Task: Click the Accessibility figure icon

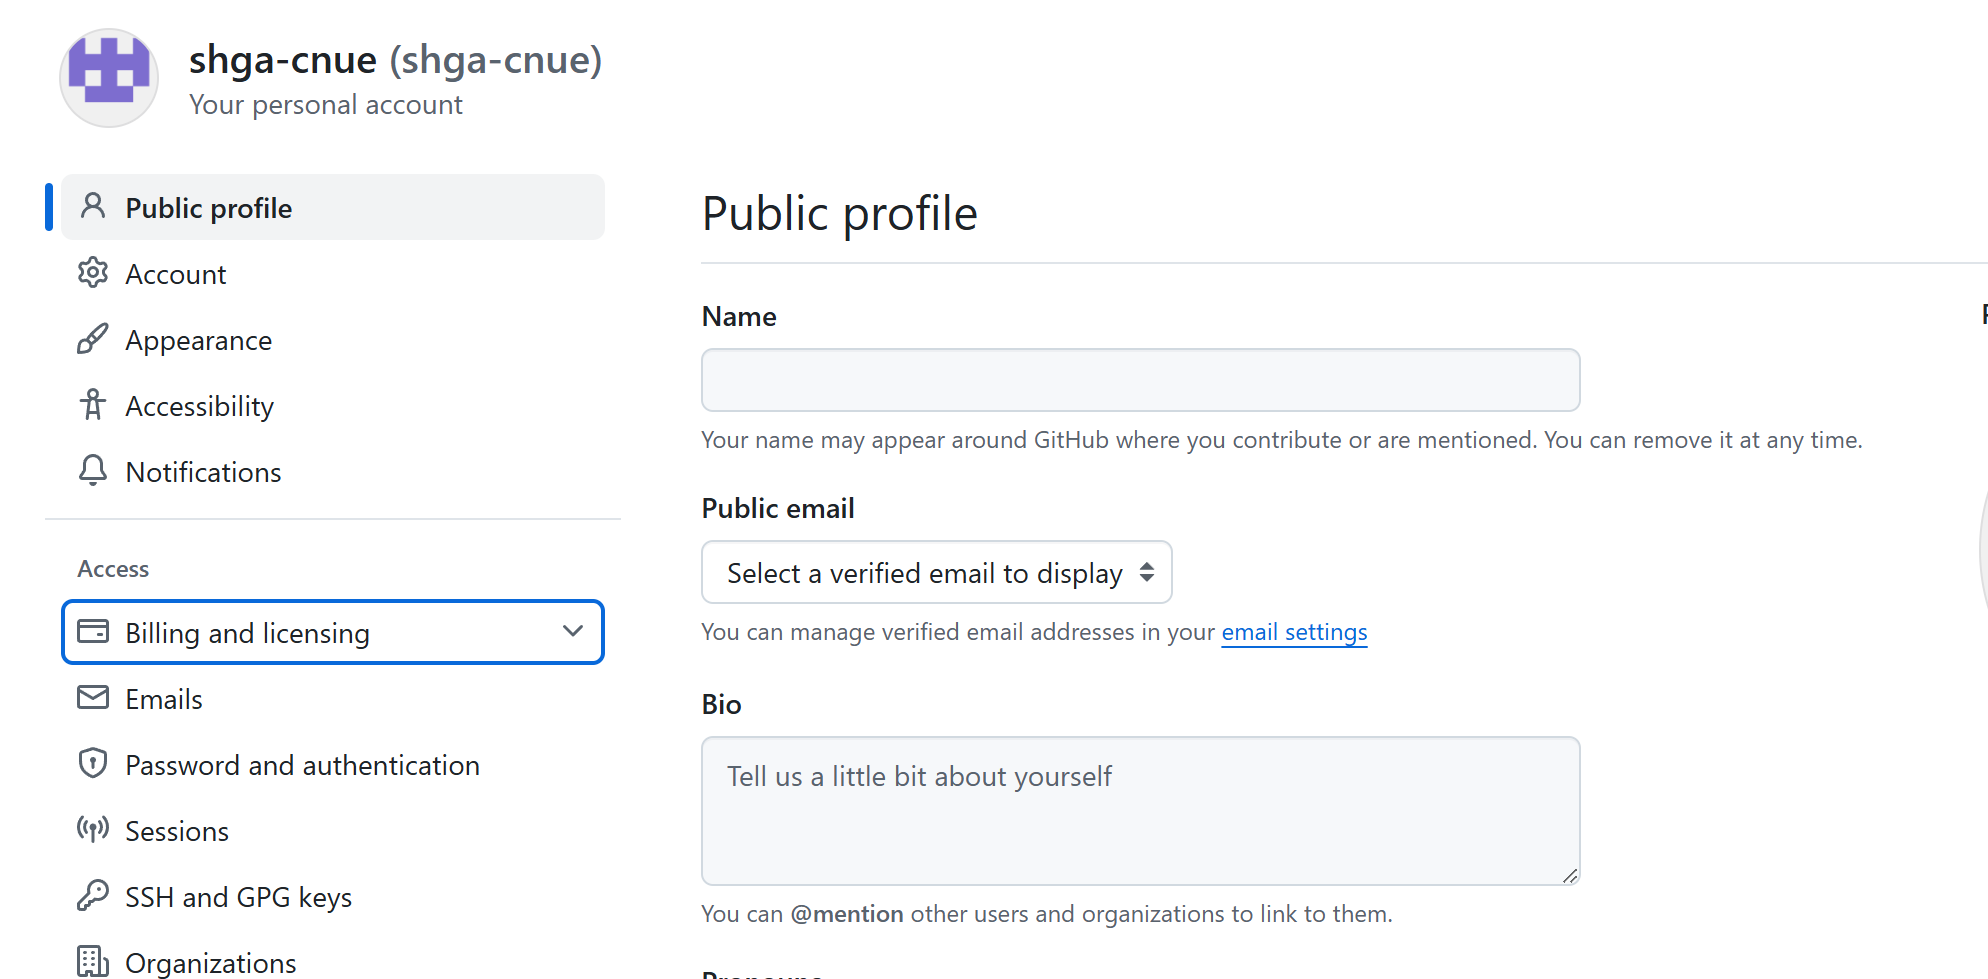Action: pyautogui.click(x=93, y=405)
